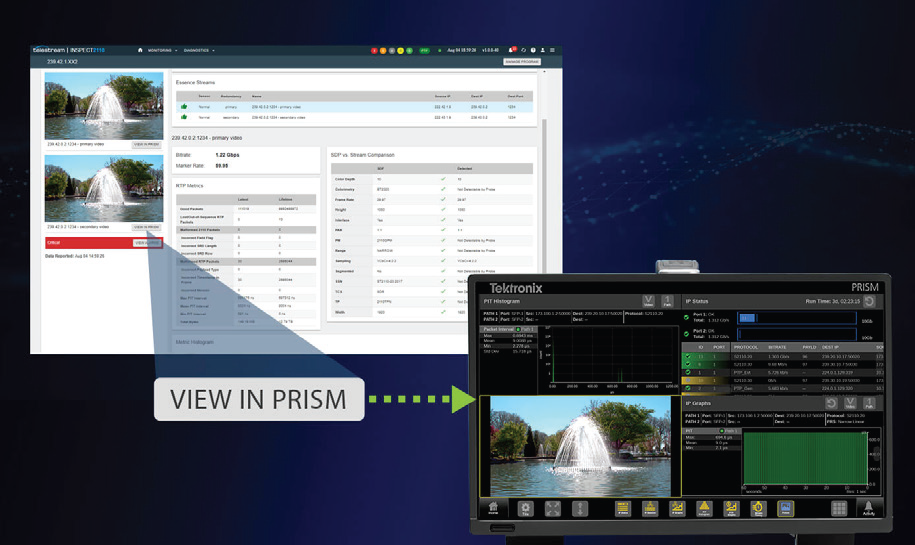Open Tile settings gear on PRISM toolbar
This screenshot has width=915, height=545.
pyautogui.click(x=525, y=508)
